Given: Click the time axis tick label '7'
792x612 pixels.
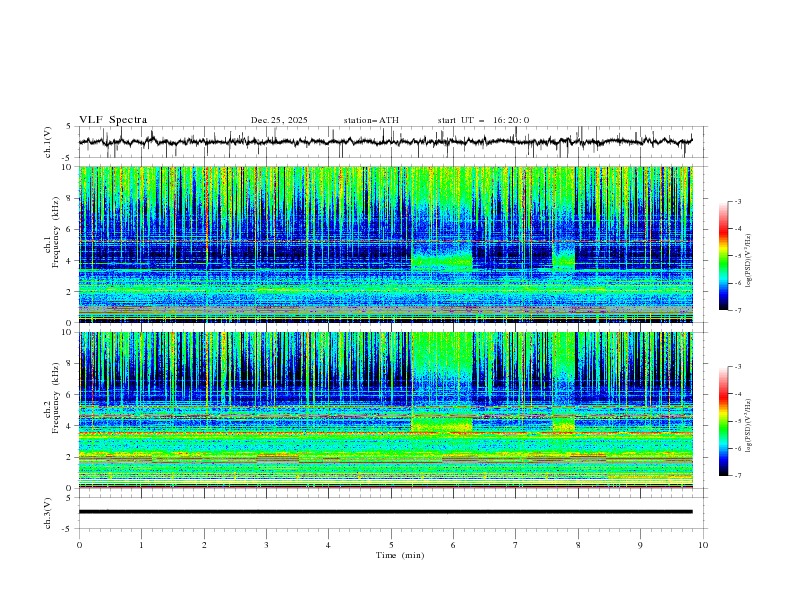Looking at the screenshot, I should click(516, 545).
